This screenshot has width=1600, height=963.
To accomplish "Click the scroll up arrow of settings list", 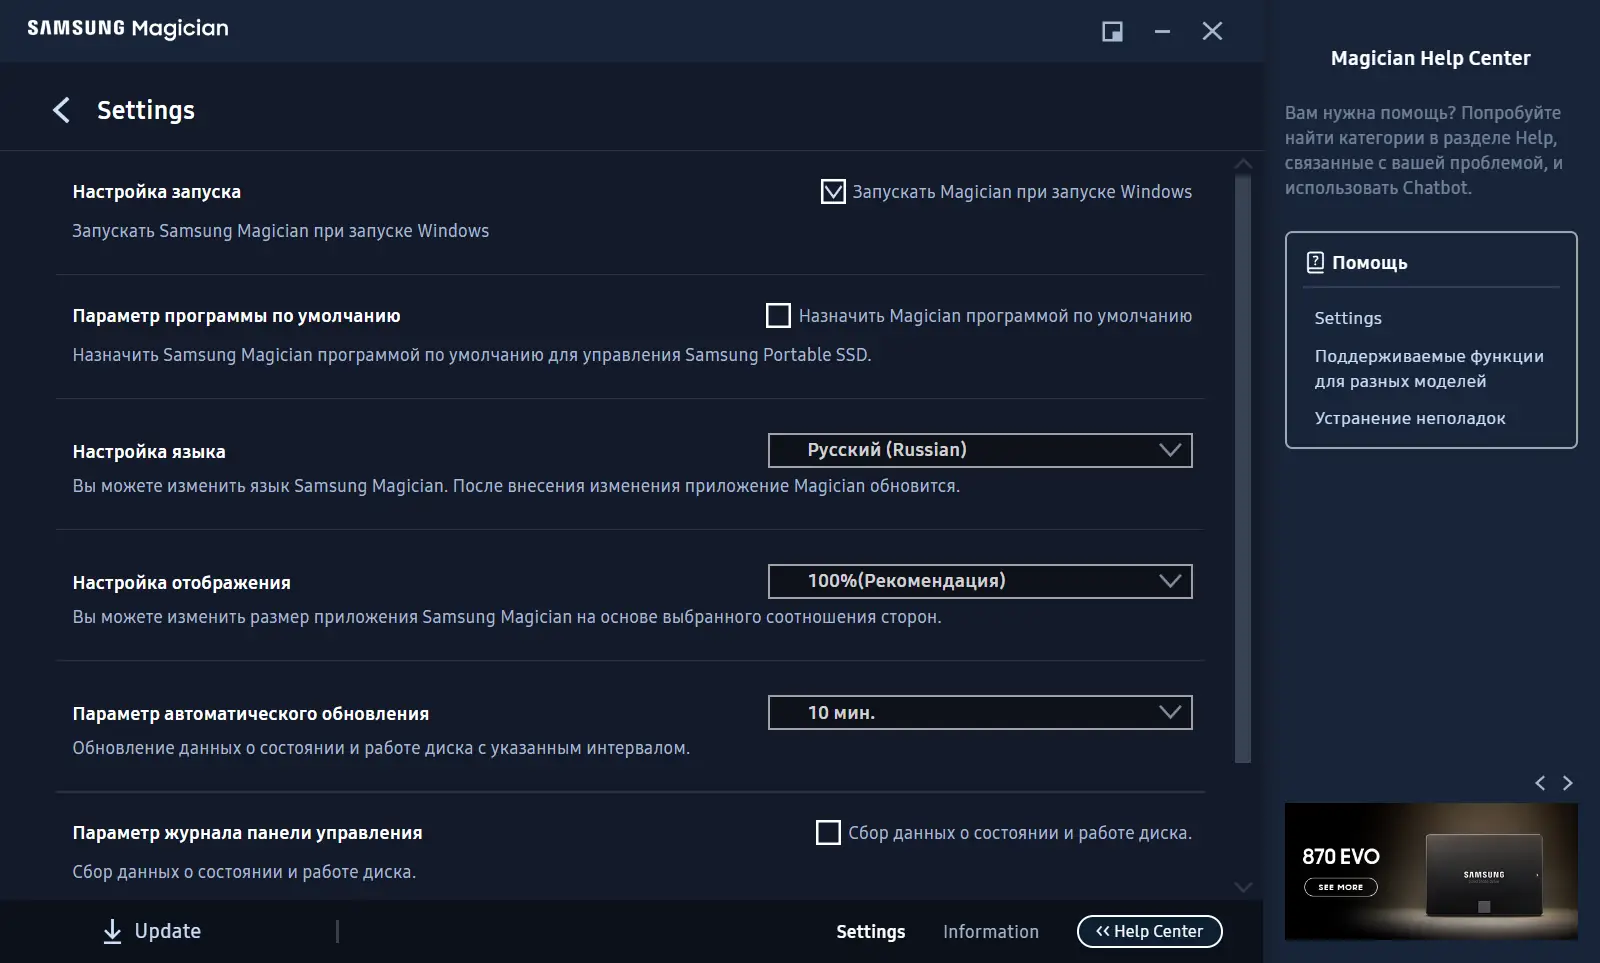I will click(x=1243, y=164).
